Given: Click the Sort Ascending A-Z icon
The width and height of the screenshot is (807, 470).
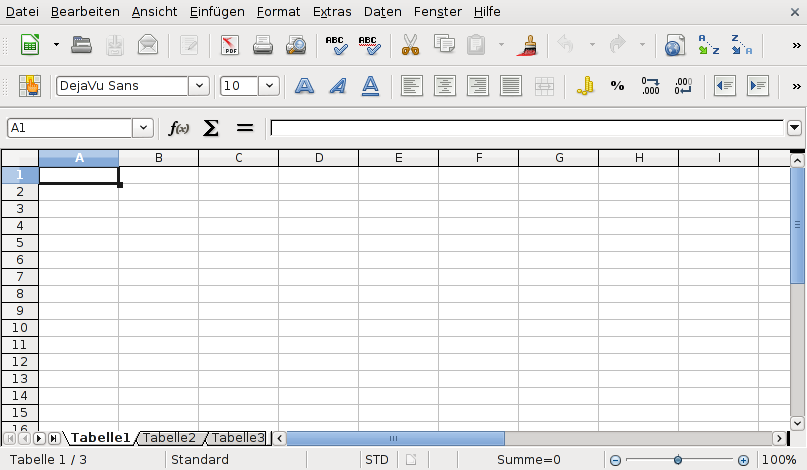Looking at the screenshot, I should point(708,45).
